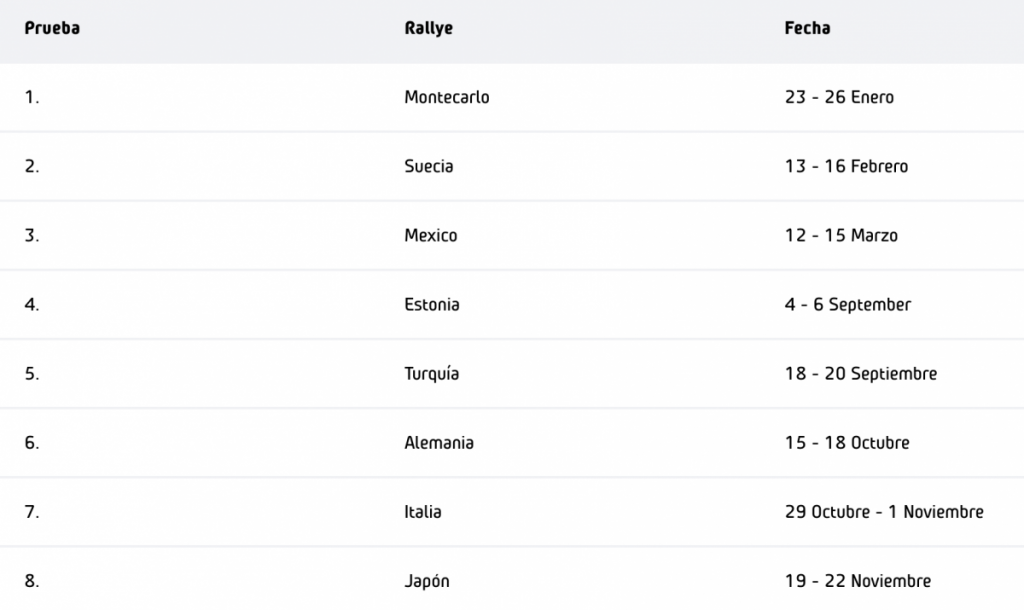
Task: Select the 18 - 20 Septiembre date
Action: 861,374
